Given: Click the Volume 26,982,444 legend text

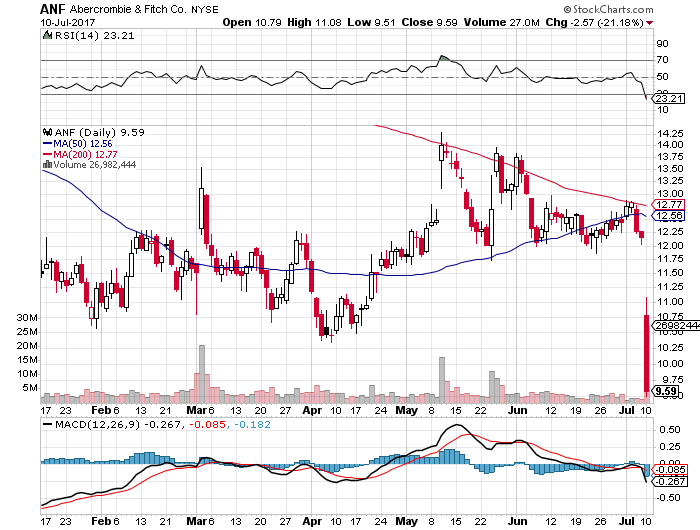Looking at the screenshot, I should pos(95,165).
